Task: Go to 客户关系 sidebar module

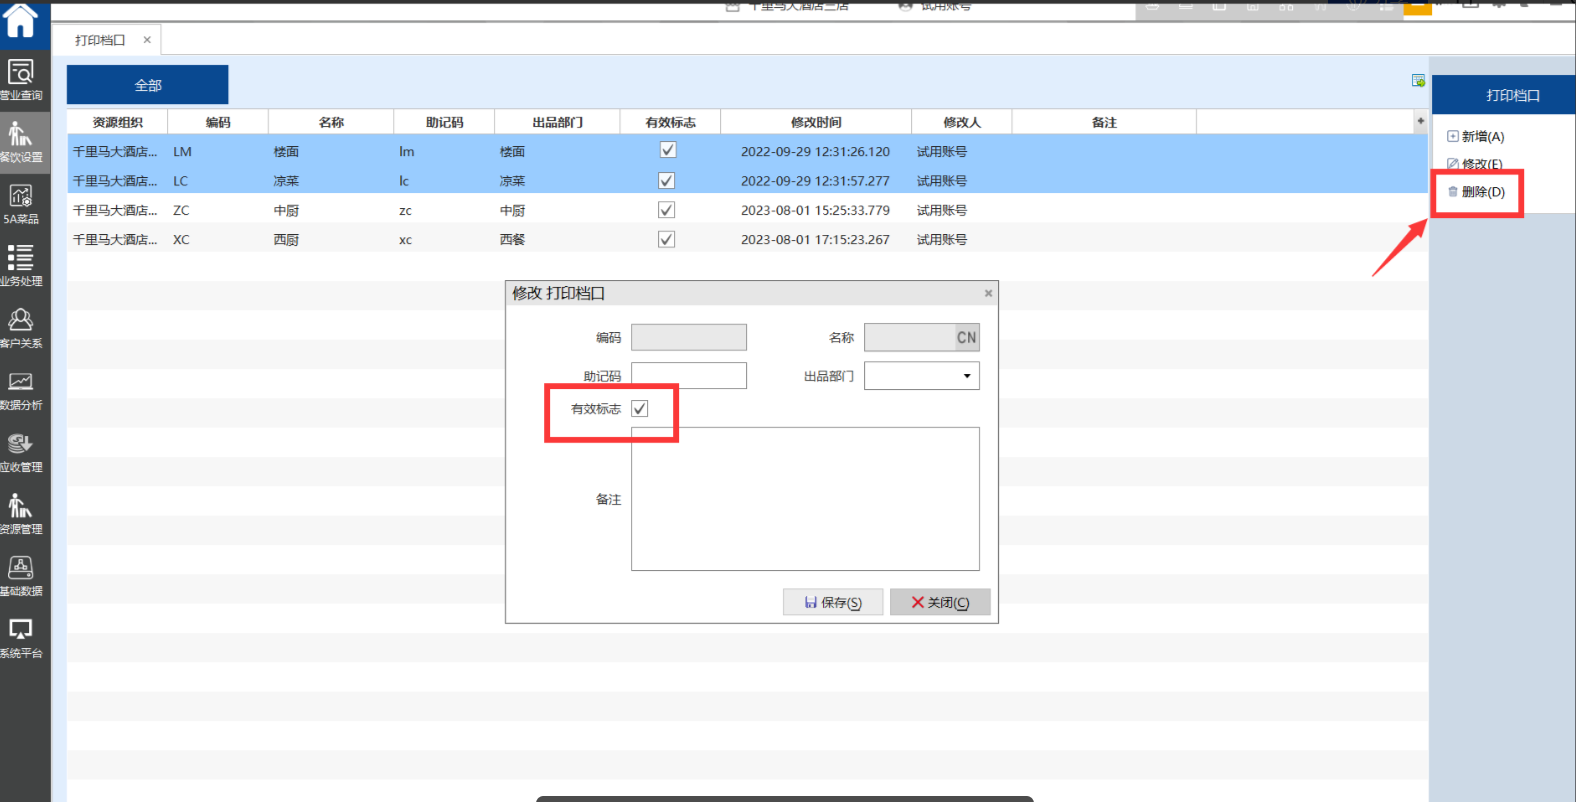Action: pos(21,327)
